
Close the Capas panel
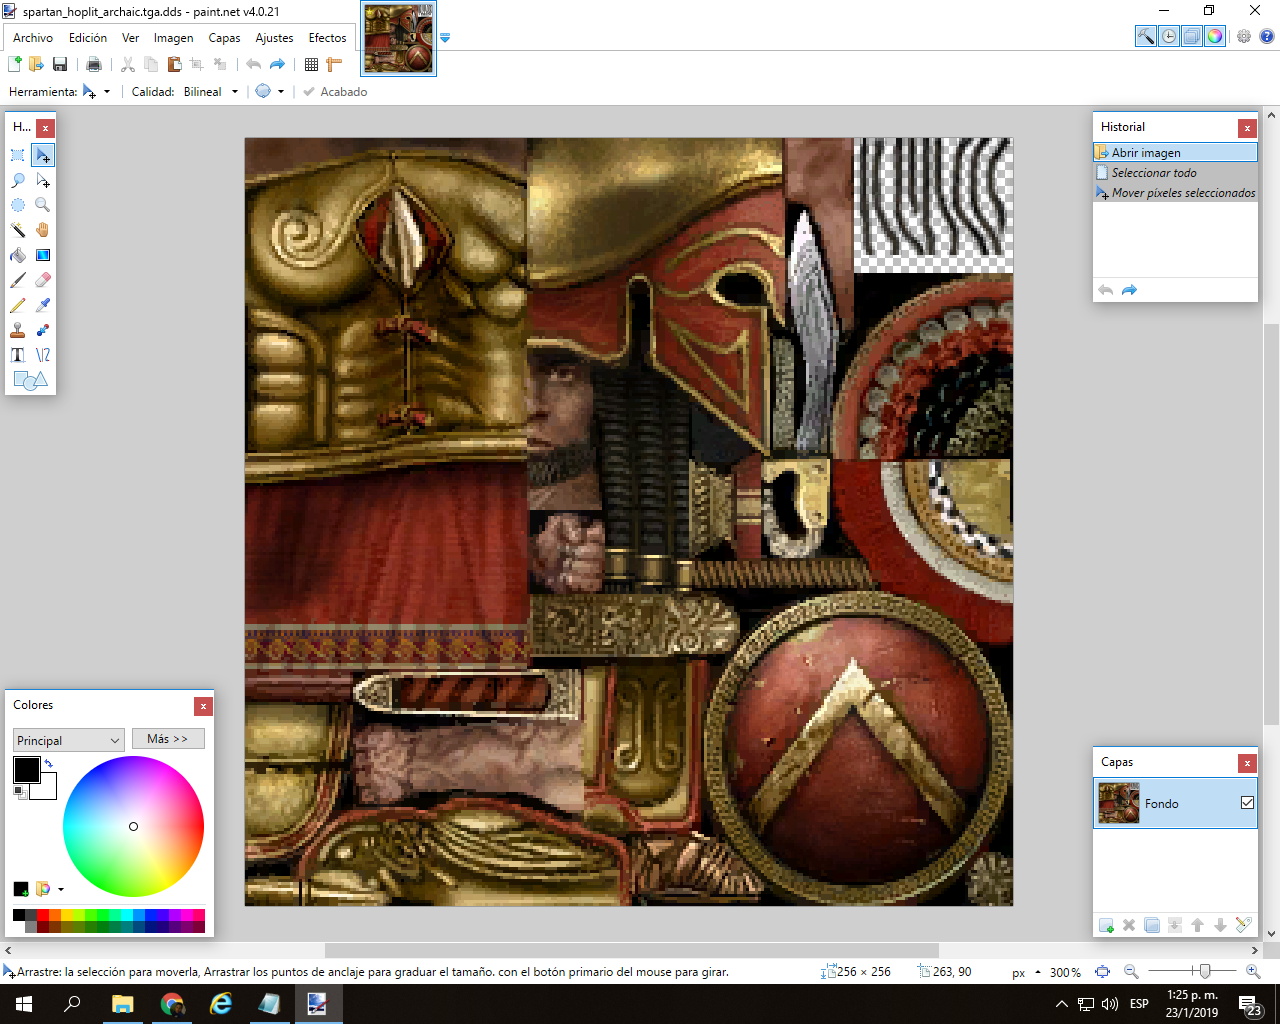tap(1247, 763)
